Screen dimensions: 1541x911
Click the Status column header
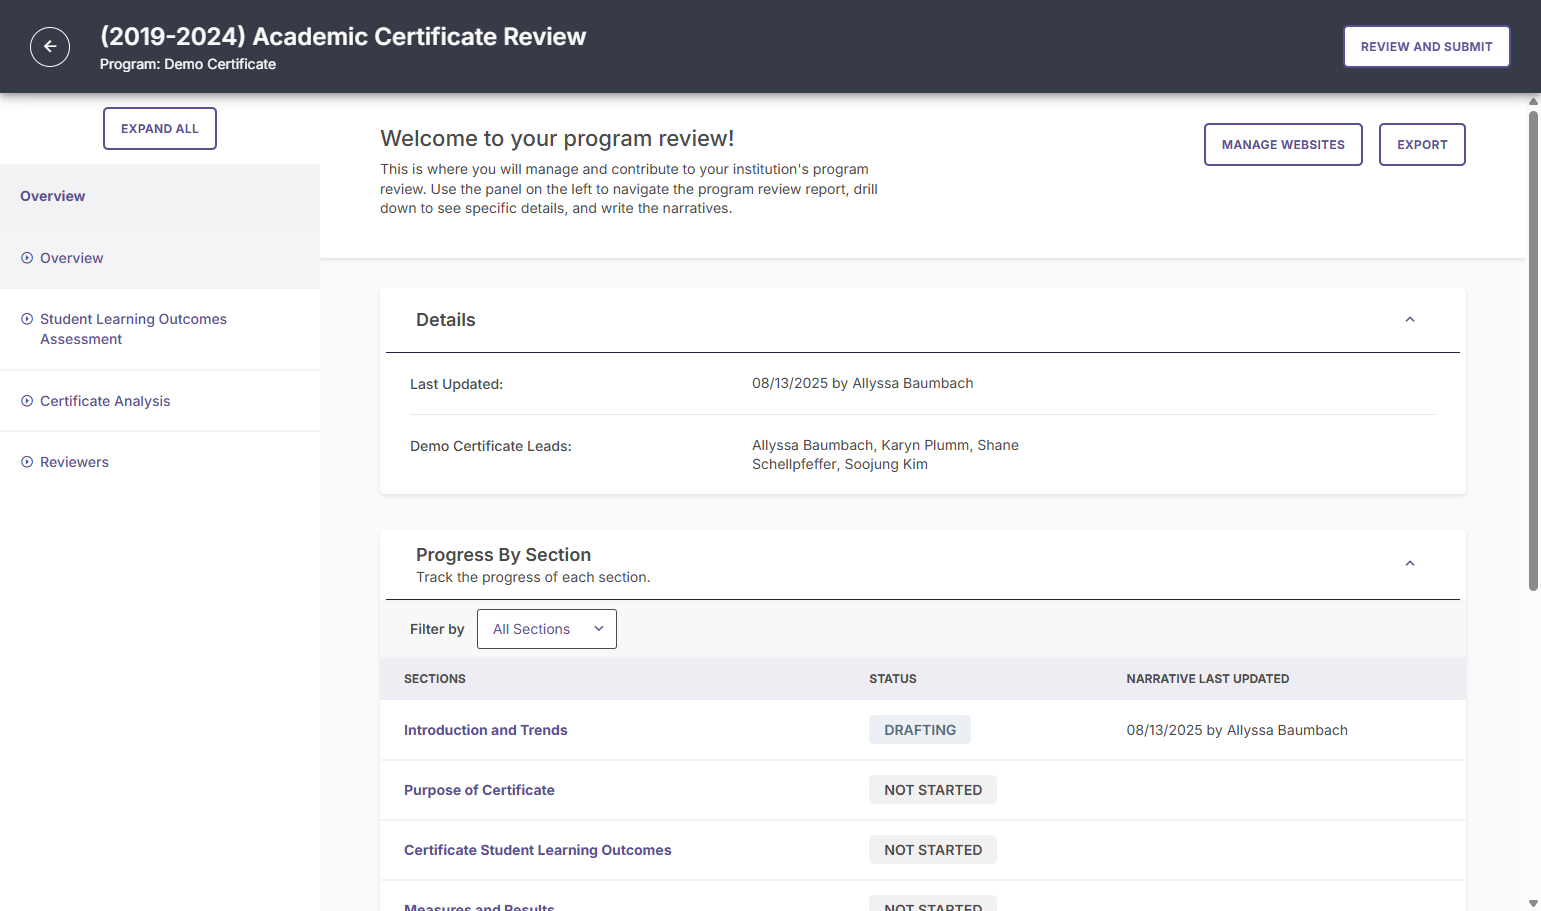(x=893, y=679)
